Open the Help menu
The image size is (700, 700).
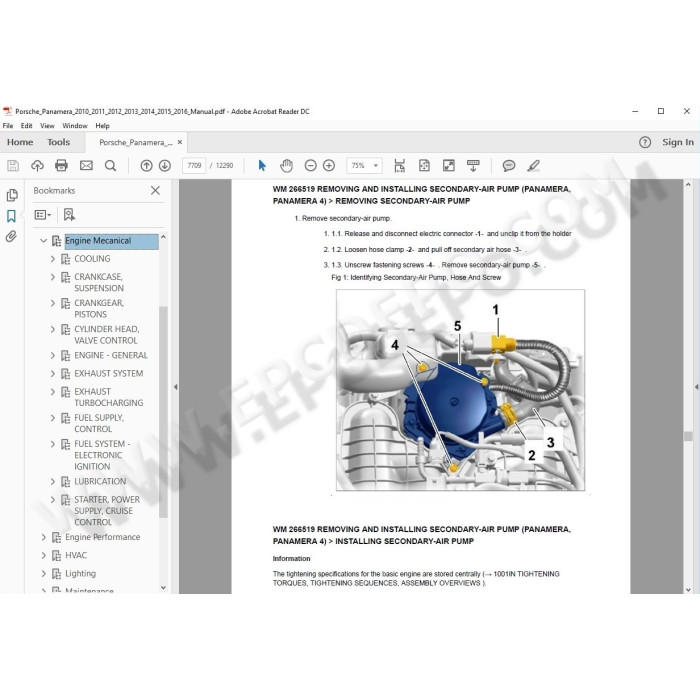102,126
